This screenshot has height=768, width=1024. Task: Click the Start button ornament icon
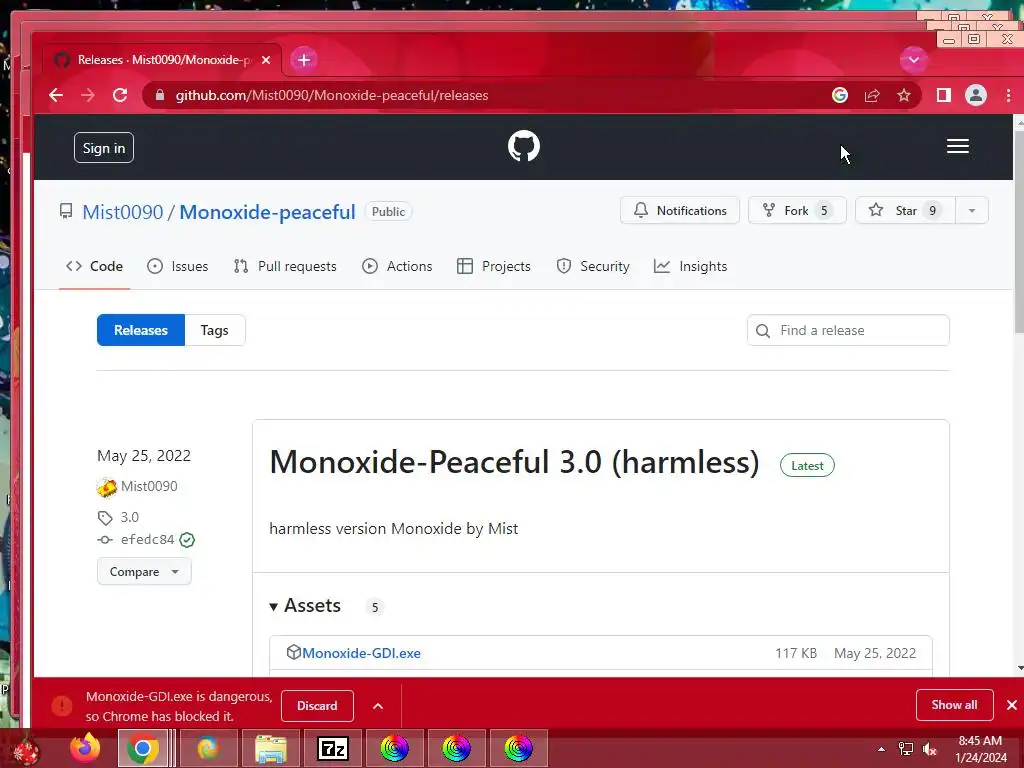coord(26,750)
